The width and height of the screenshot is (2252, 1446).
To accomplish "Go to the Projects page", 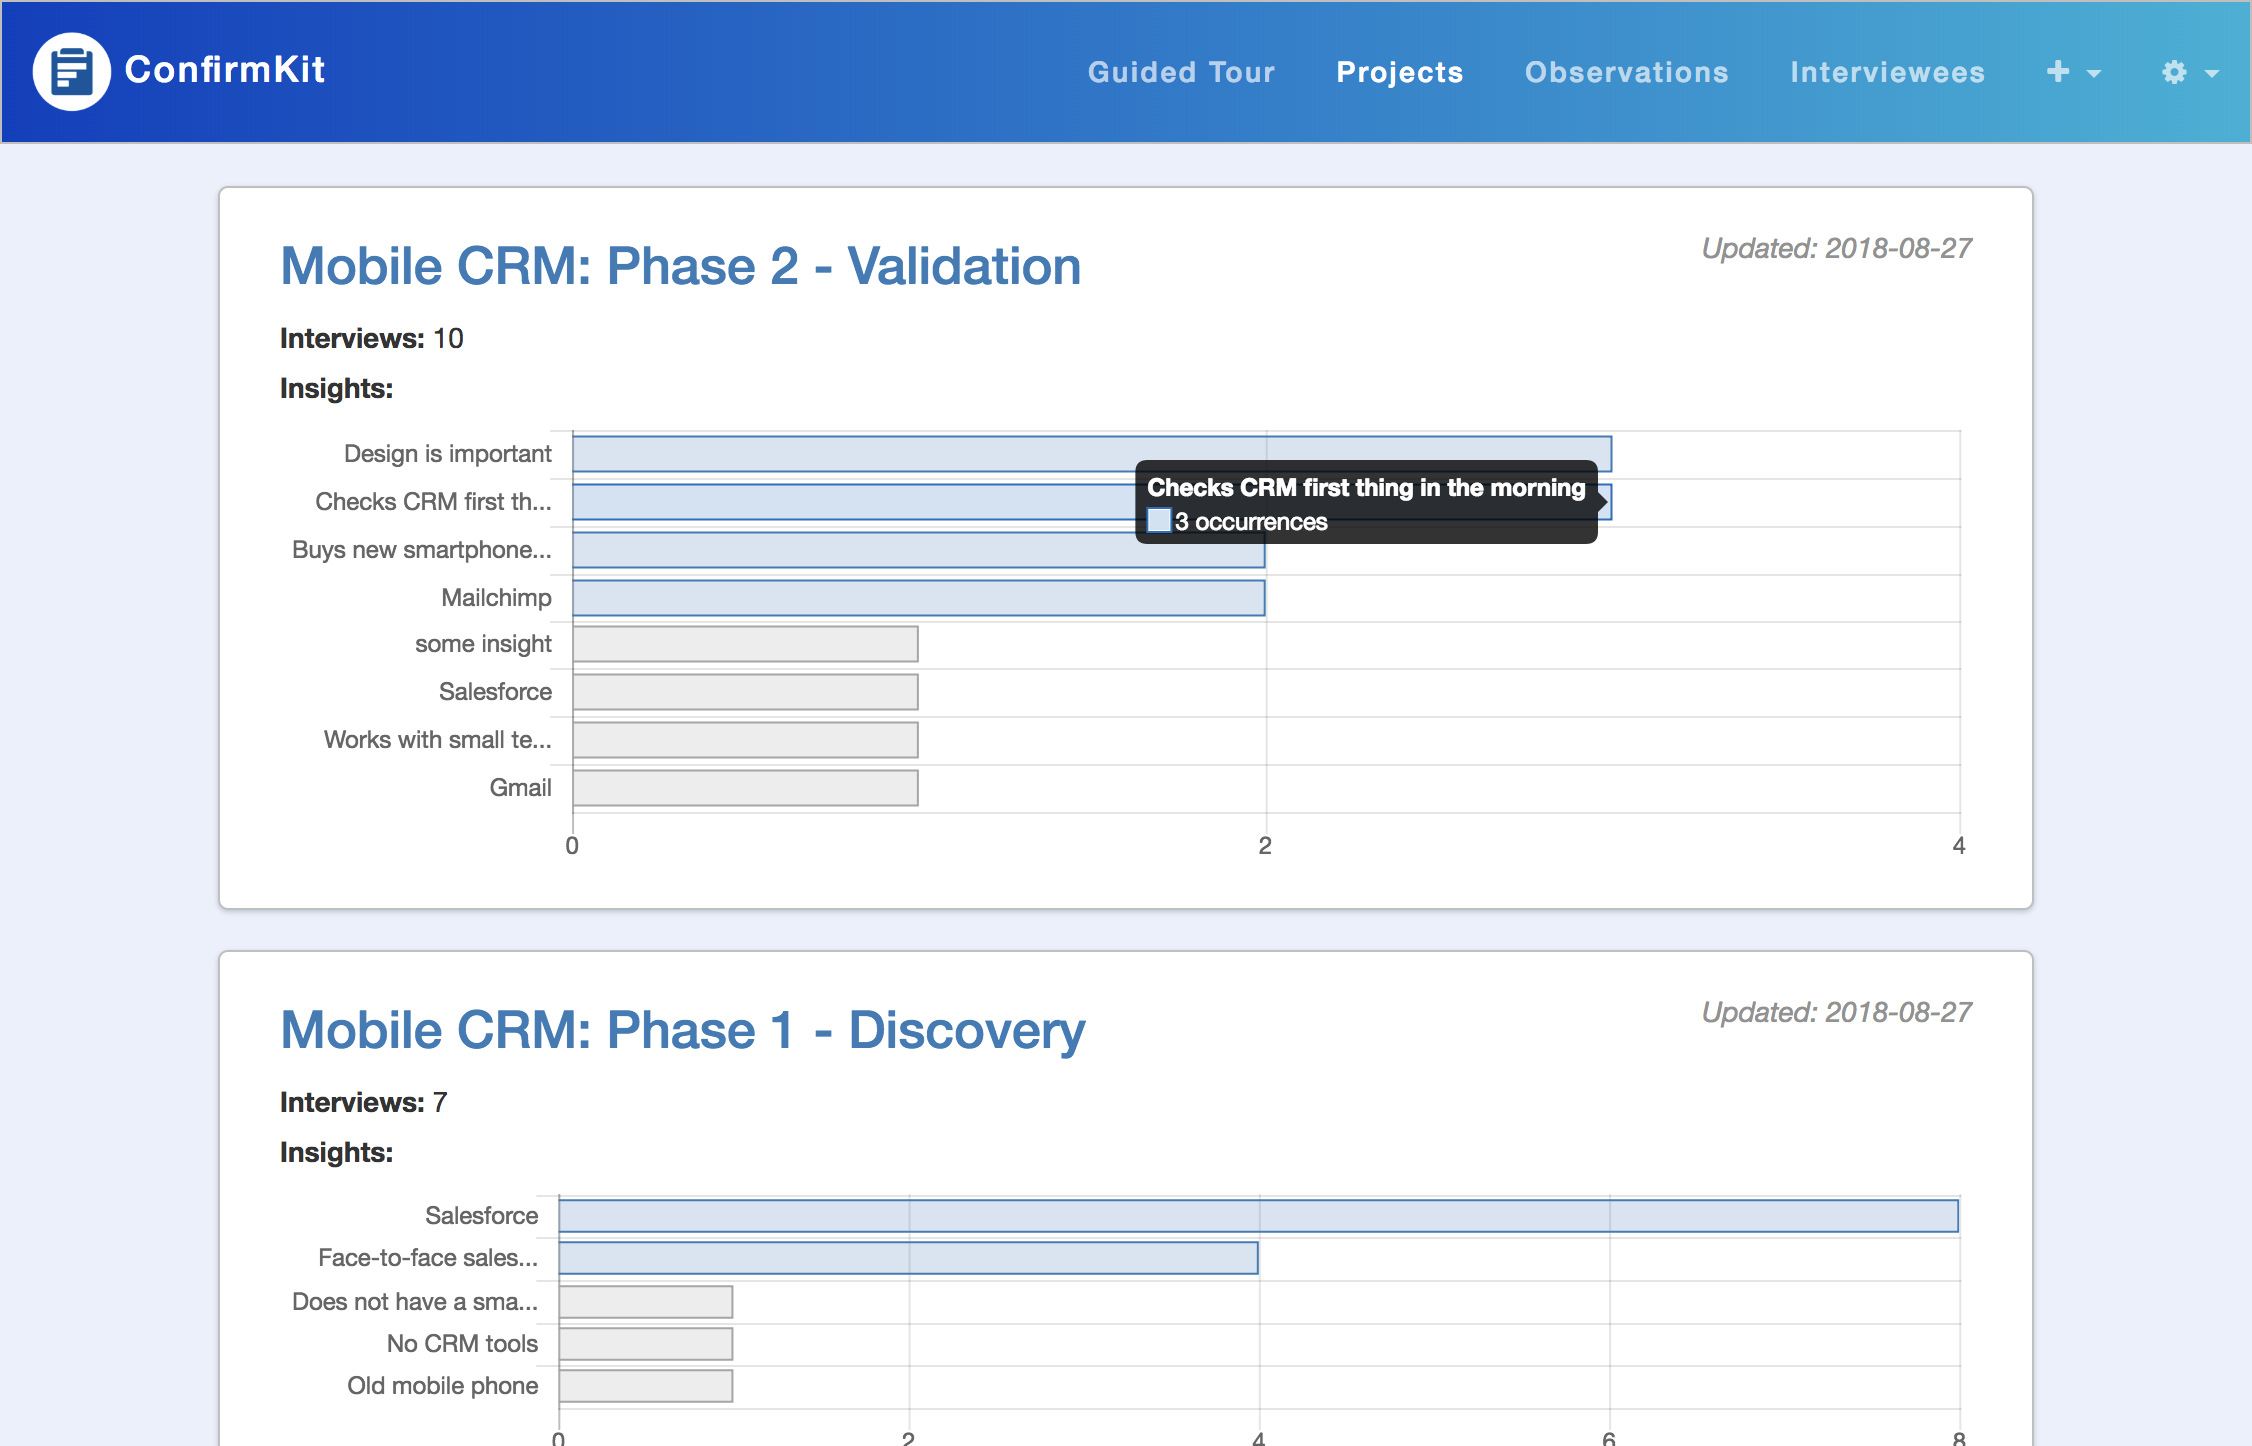I will click(1399, 72).
